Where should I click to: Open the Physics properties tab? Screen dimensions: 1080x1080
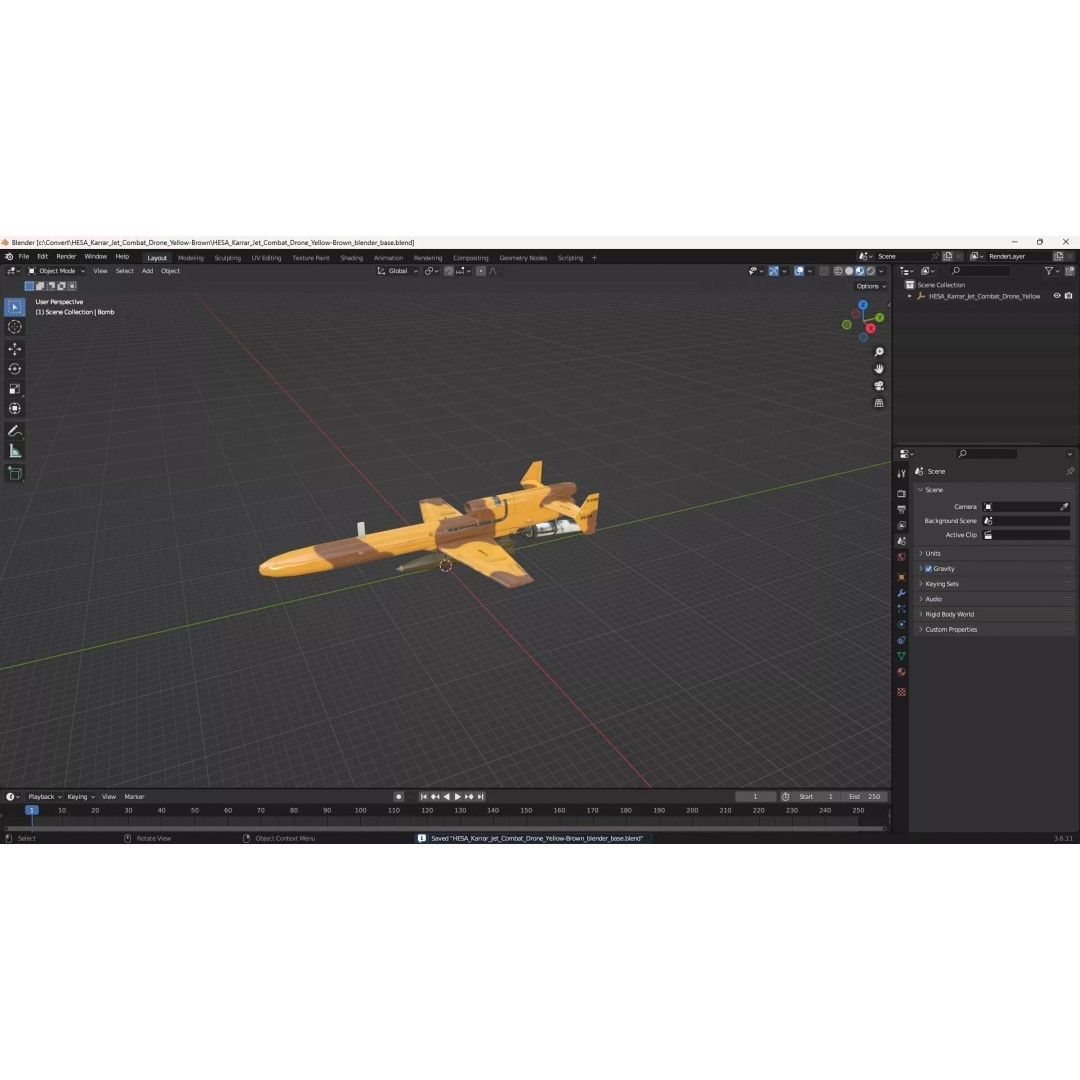(x=902, y=625)
